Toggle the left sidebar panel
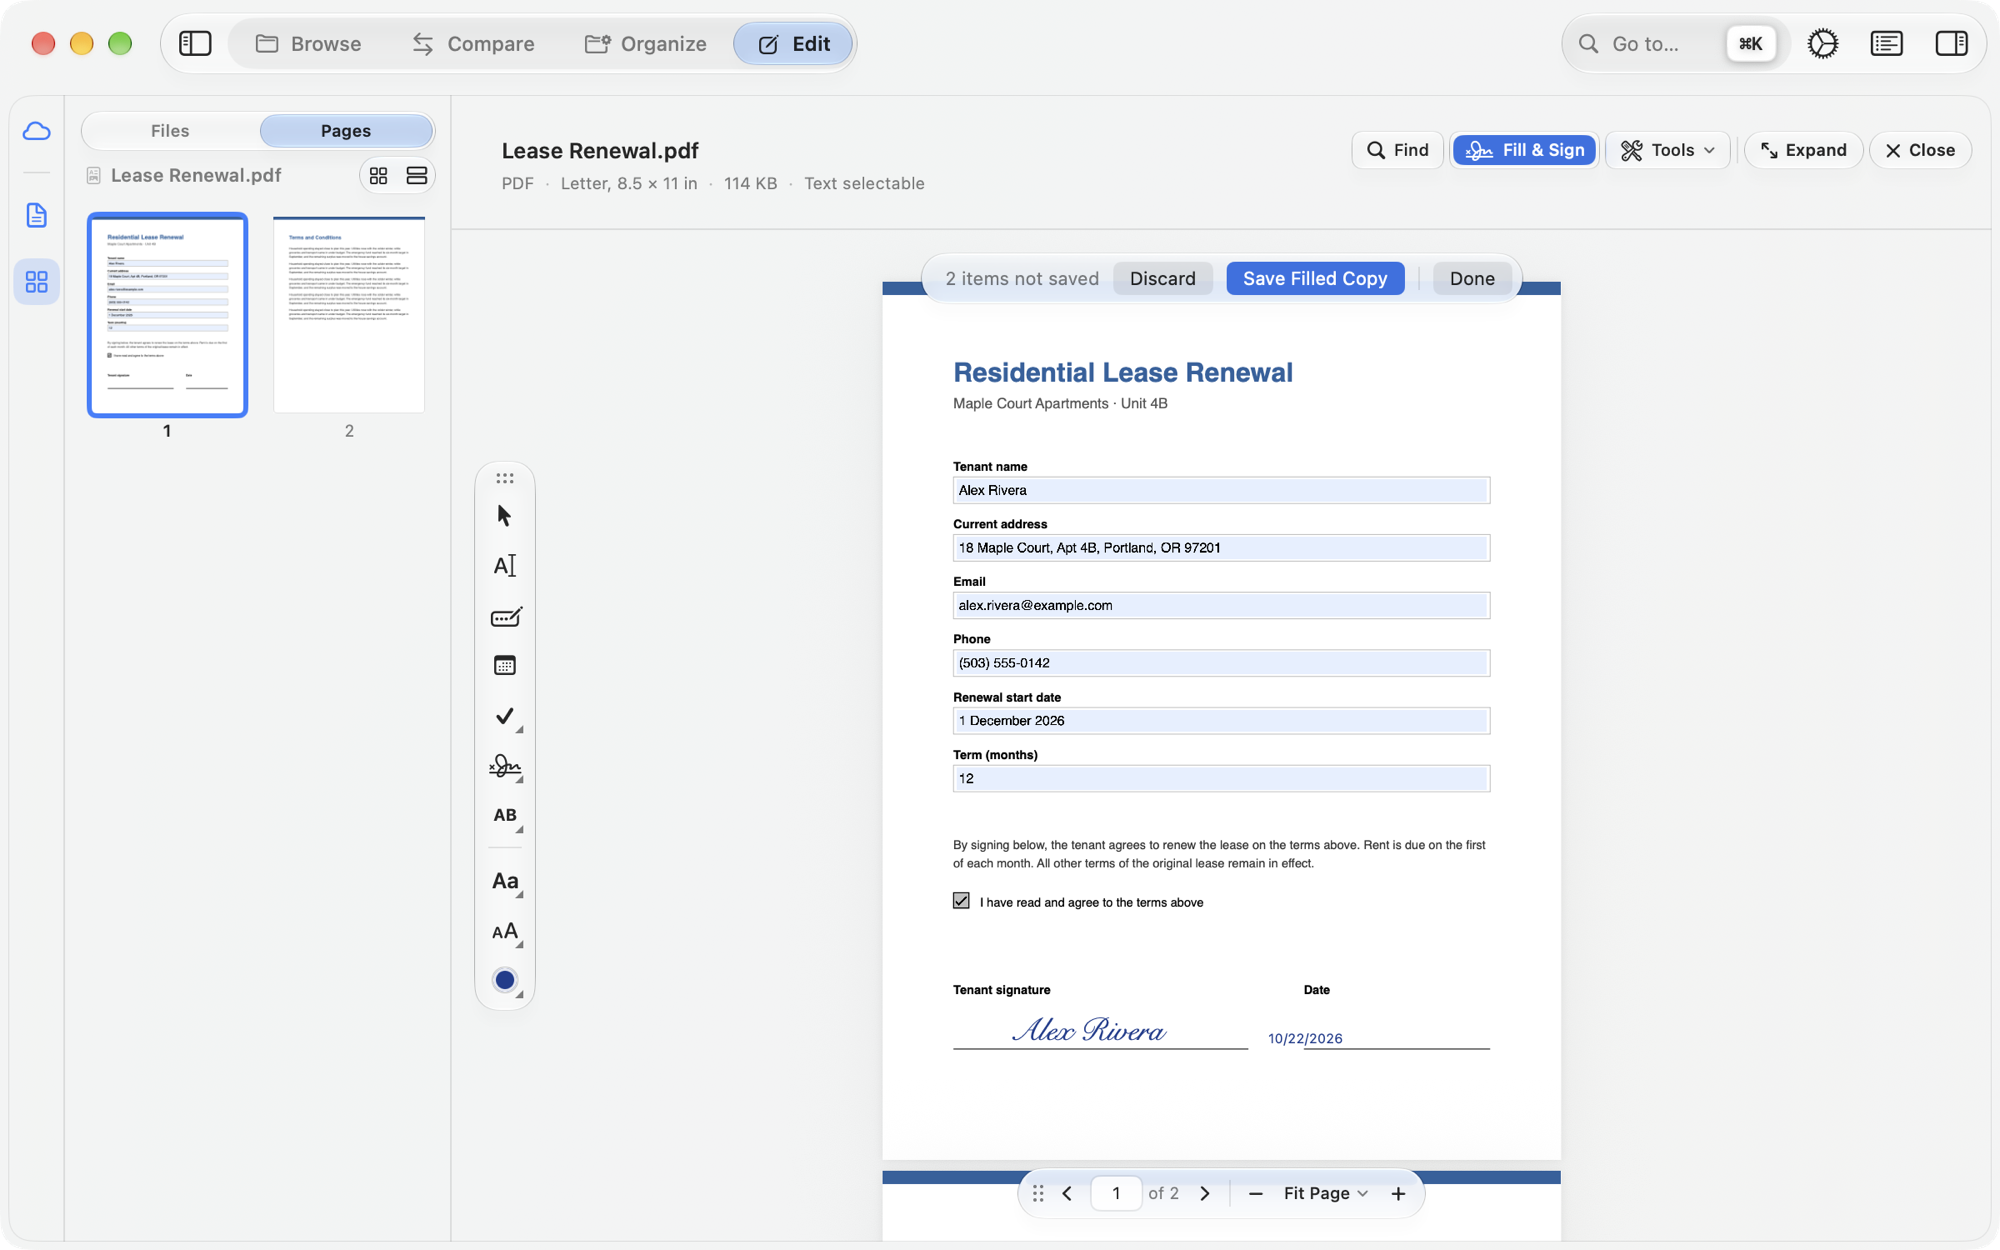The width and height of the screenshot is (2000, 1250). 195,44
